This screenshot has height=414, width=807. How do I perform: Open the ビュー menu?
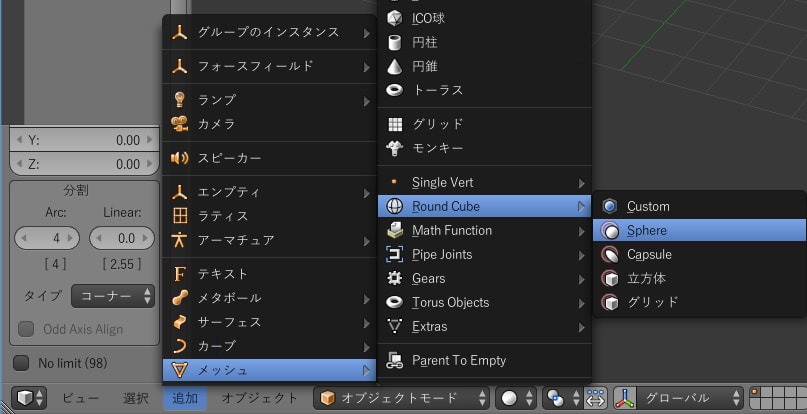[81, 398]
